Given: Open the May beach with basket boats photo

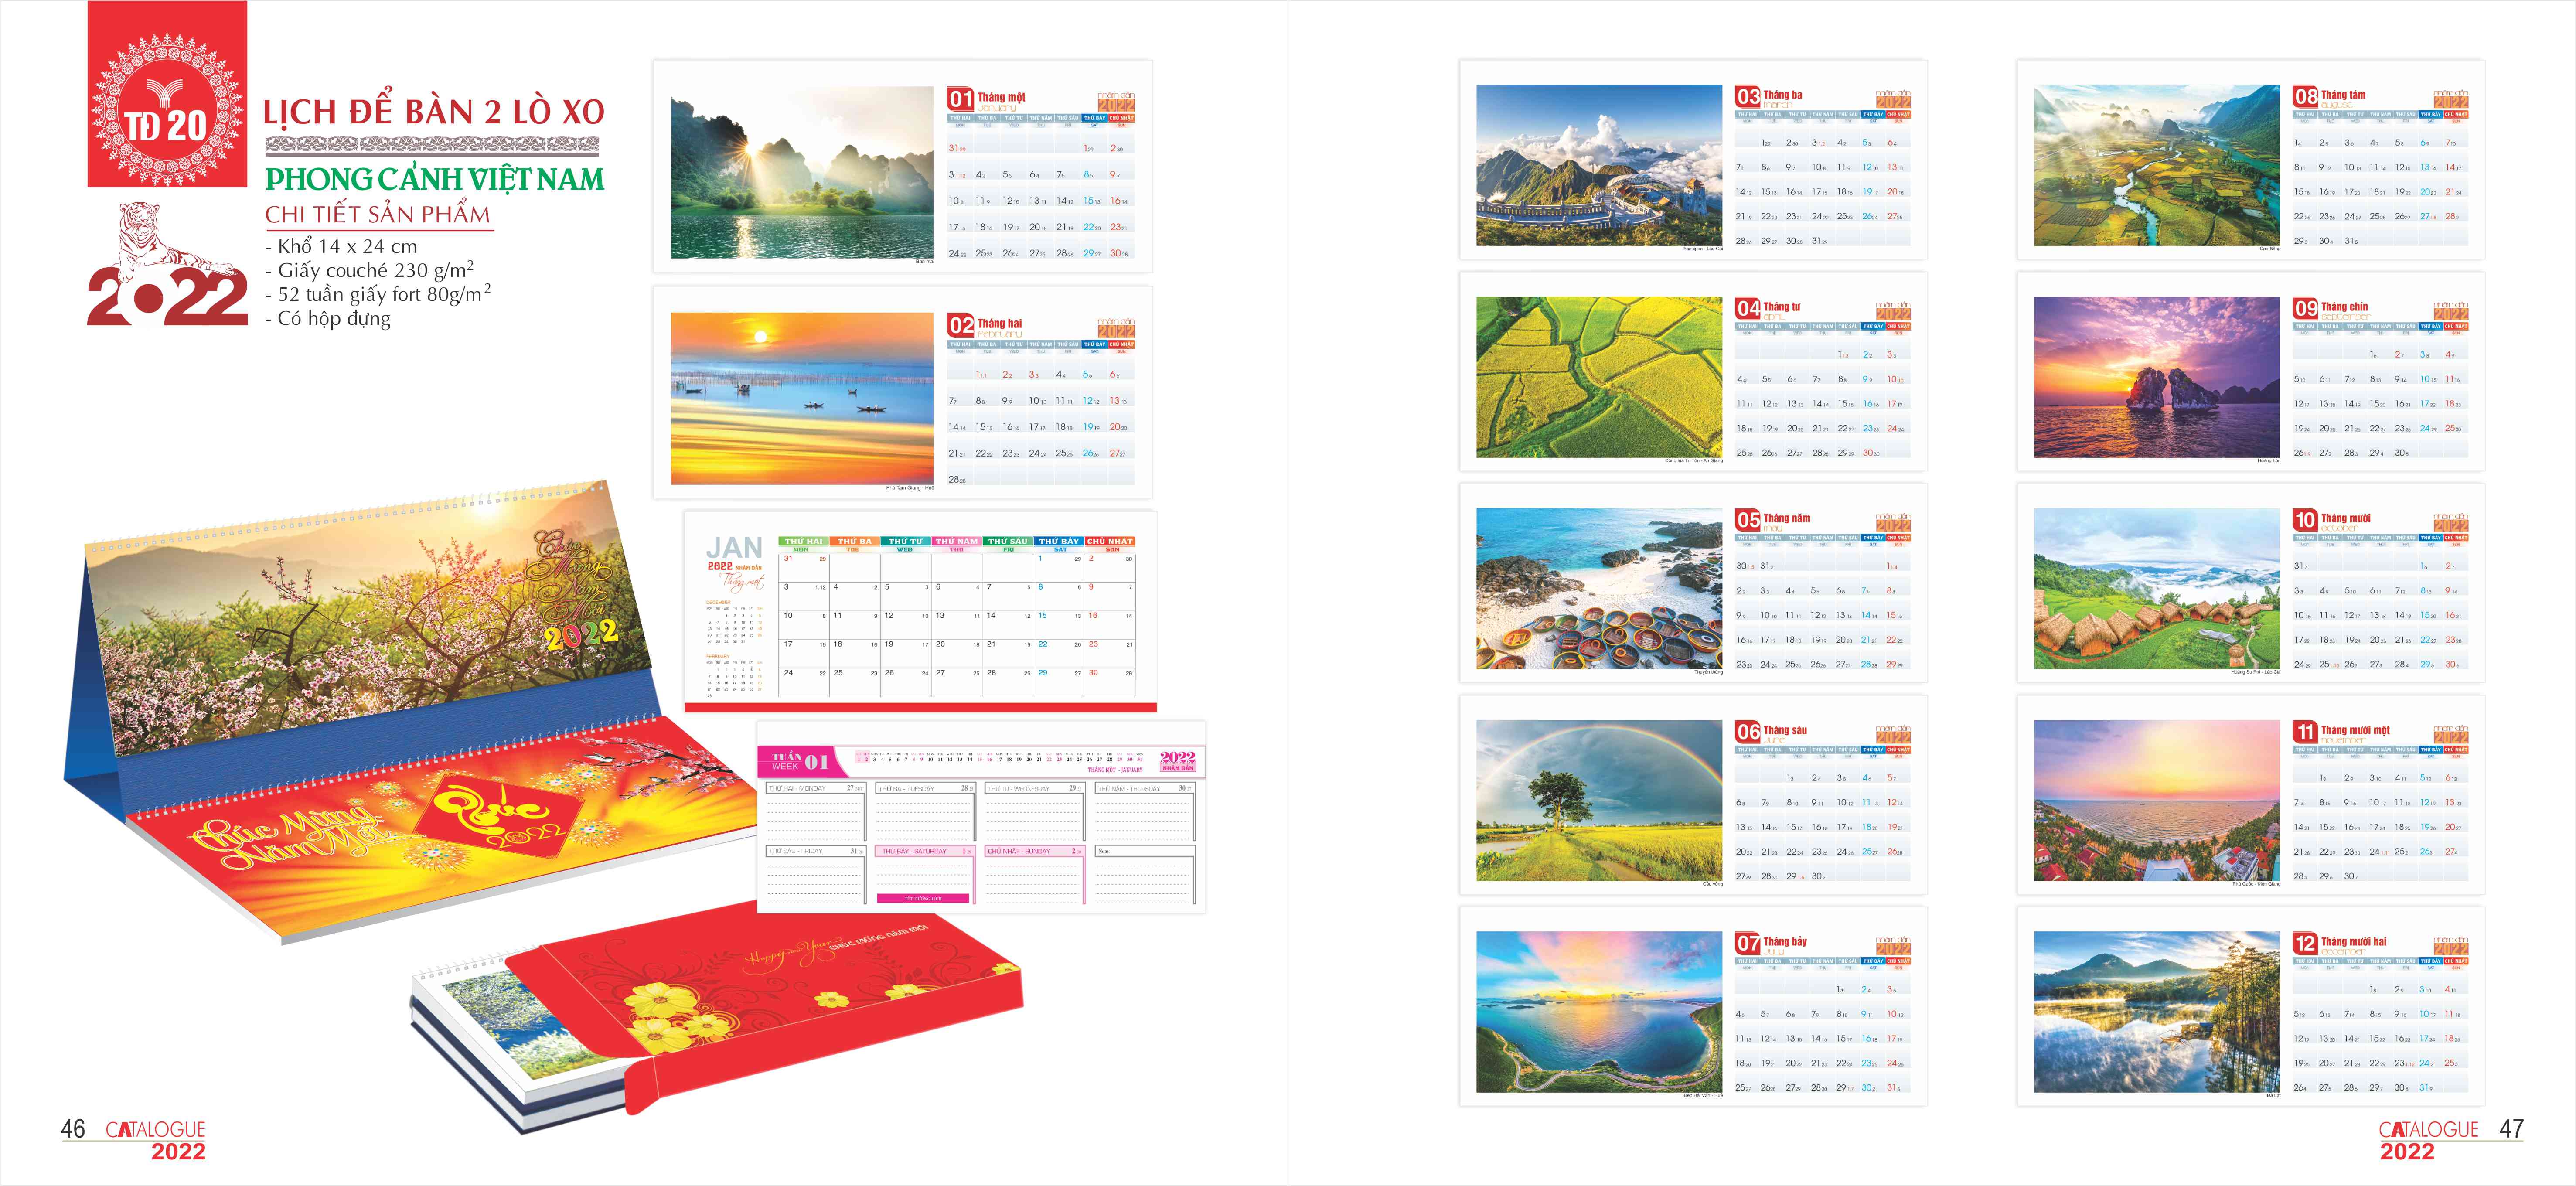Looking at the screenshot, I should tap(1599, 589).
